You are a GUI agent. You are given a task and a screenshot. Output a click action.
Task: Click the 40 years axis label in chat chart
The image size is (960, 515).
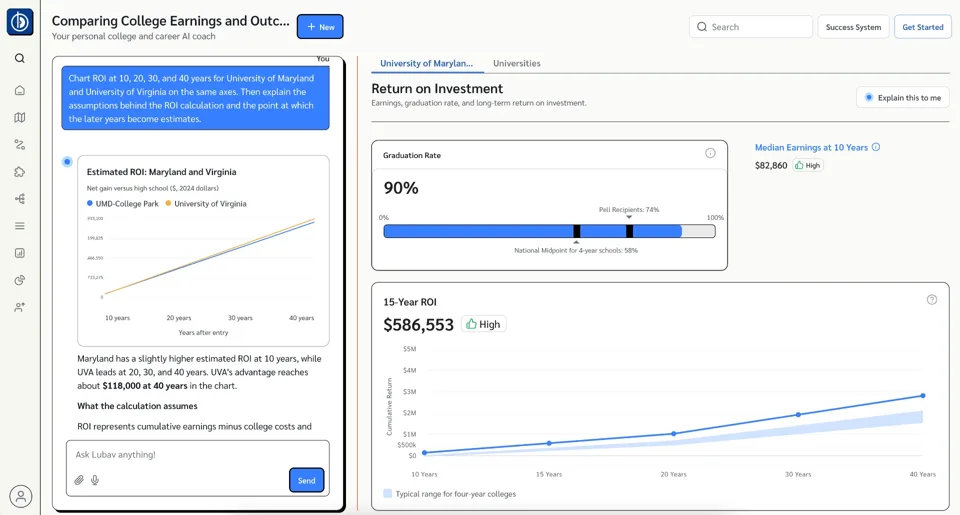click(x=301, y=318)
